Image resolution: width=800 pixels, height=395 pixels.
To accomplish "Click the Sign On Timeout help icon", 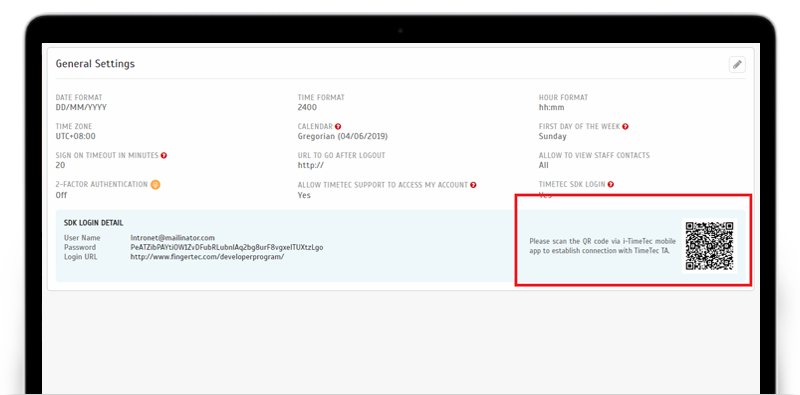I will (x=164, y=156).
